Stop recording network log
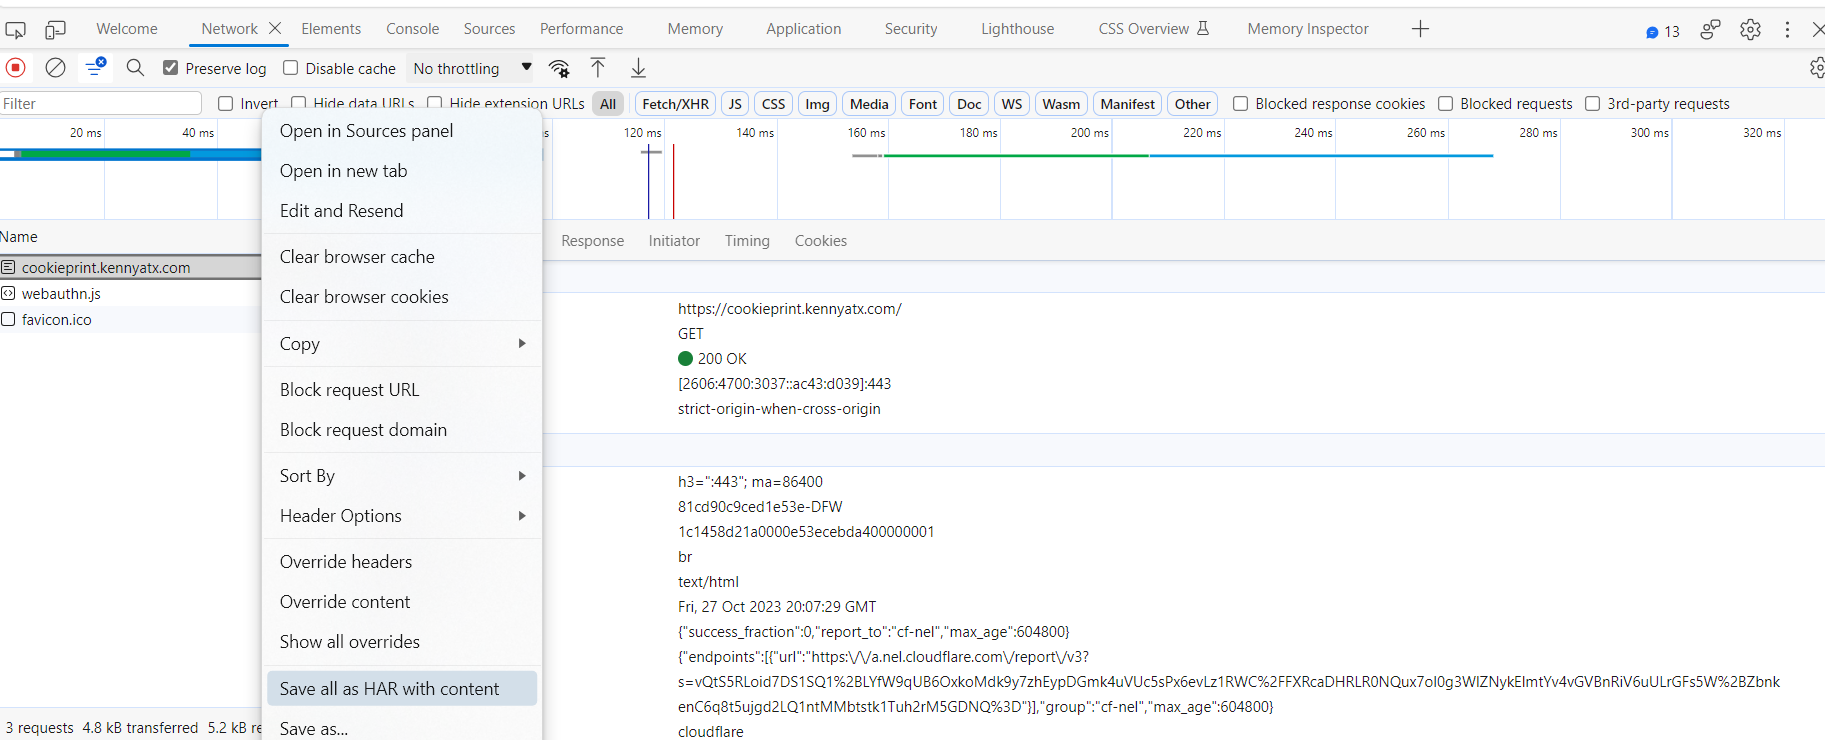Image resolution: width=1825 pixels, height=740 pixels. point(16,68)
